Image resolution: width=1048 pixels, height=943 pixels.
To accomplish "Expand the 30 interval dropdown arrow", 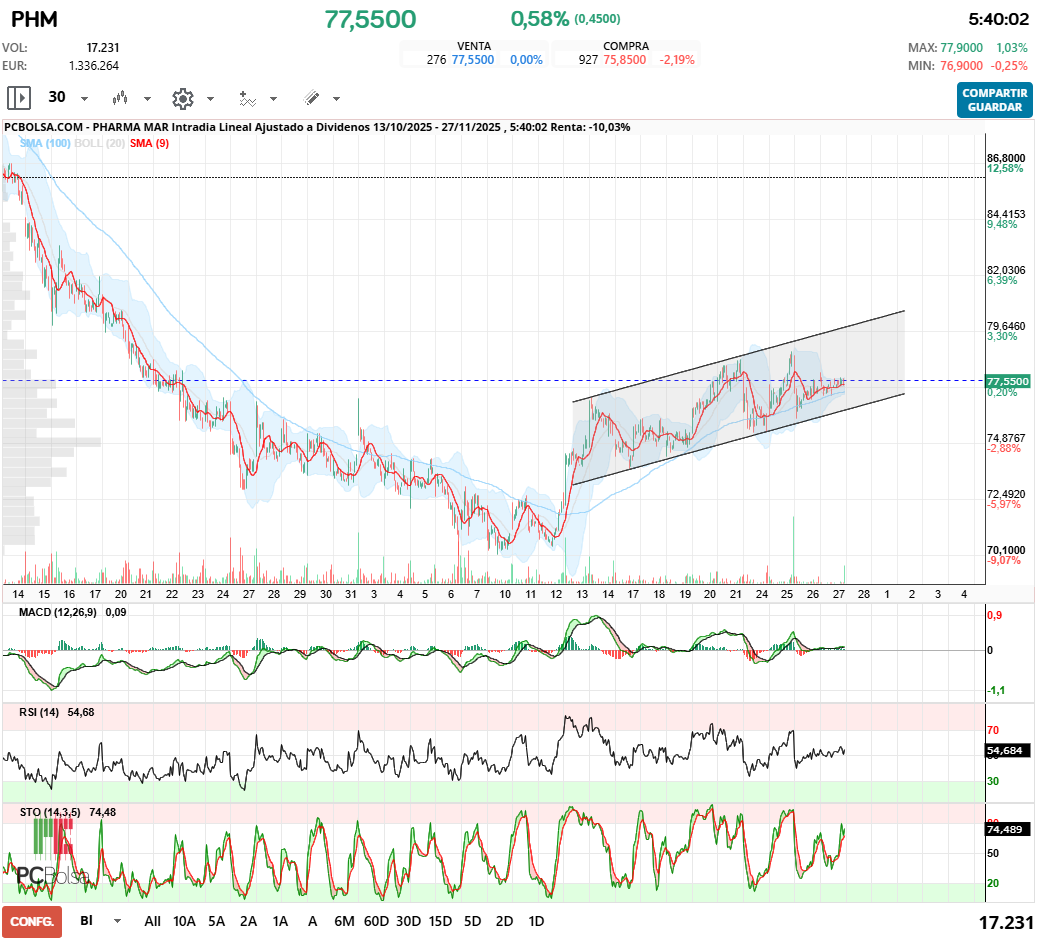I will [x=85, y=99].
